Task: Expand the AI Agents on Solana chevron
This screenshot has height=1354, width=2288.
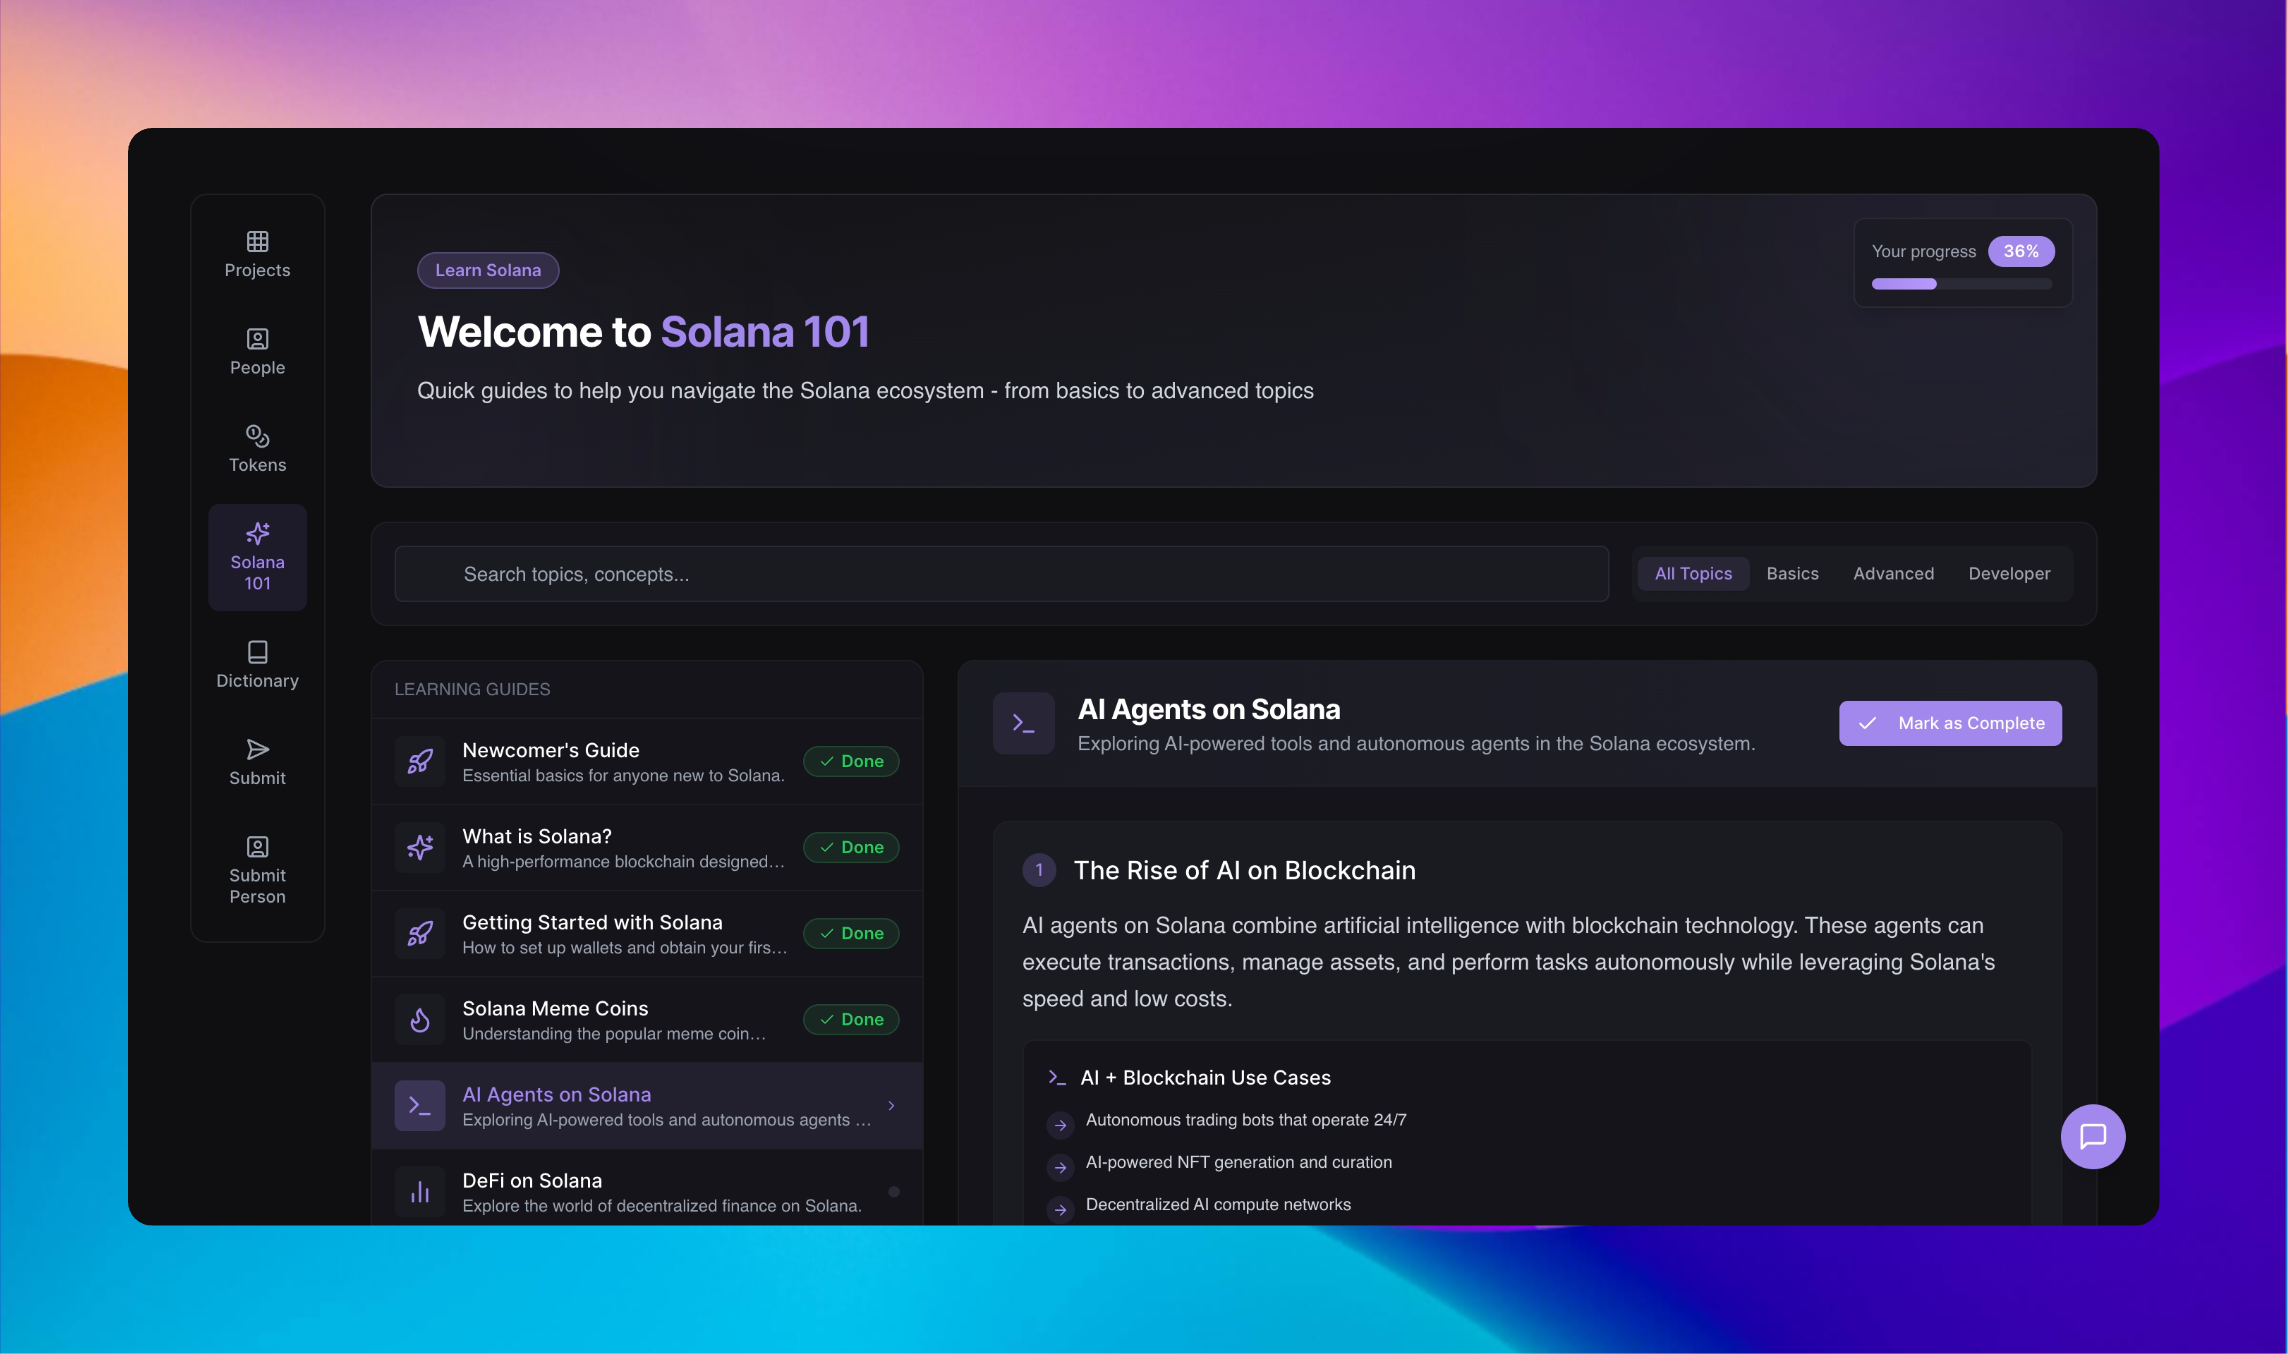Action: (x=891, y=1105)
